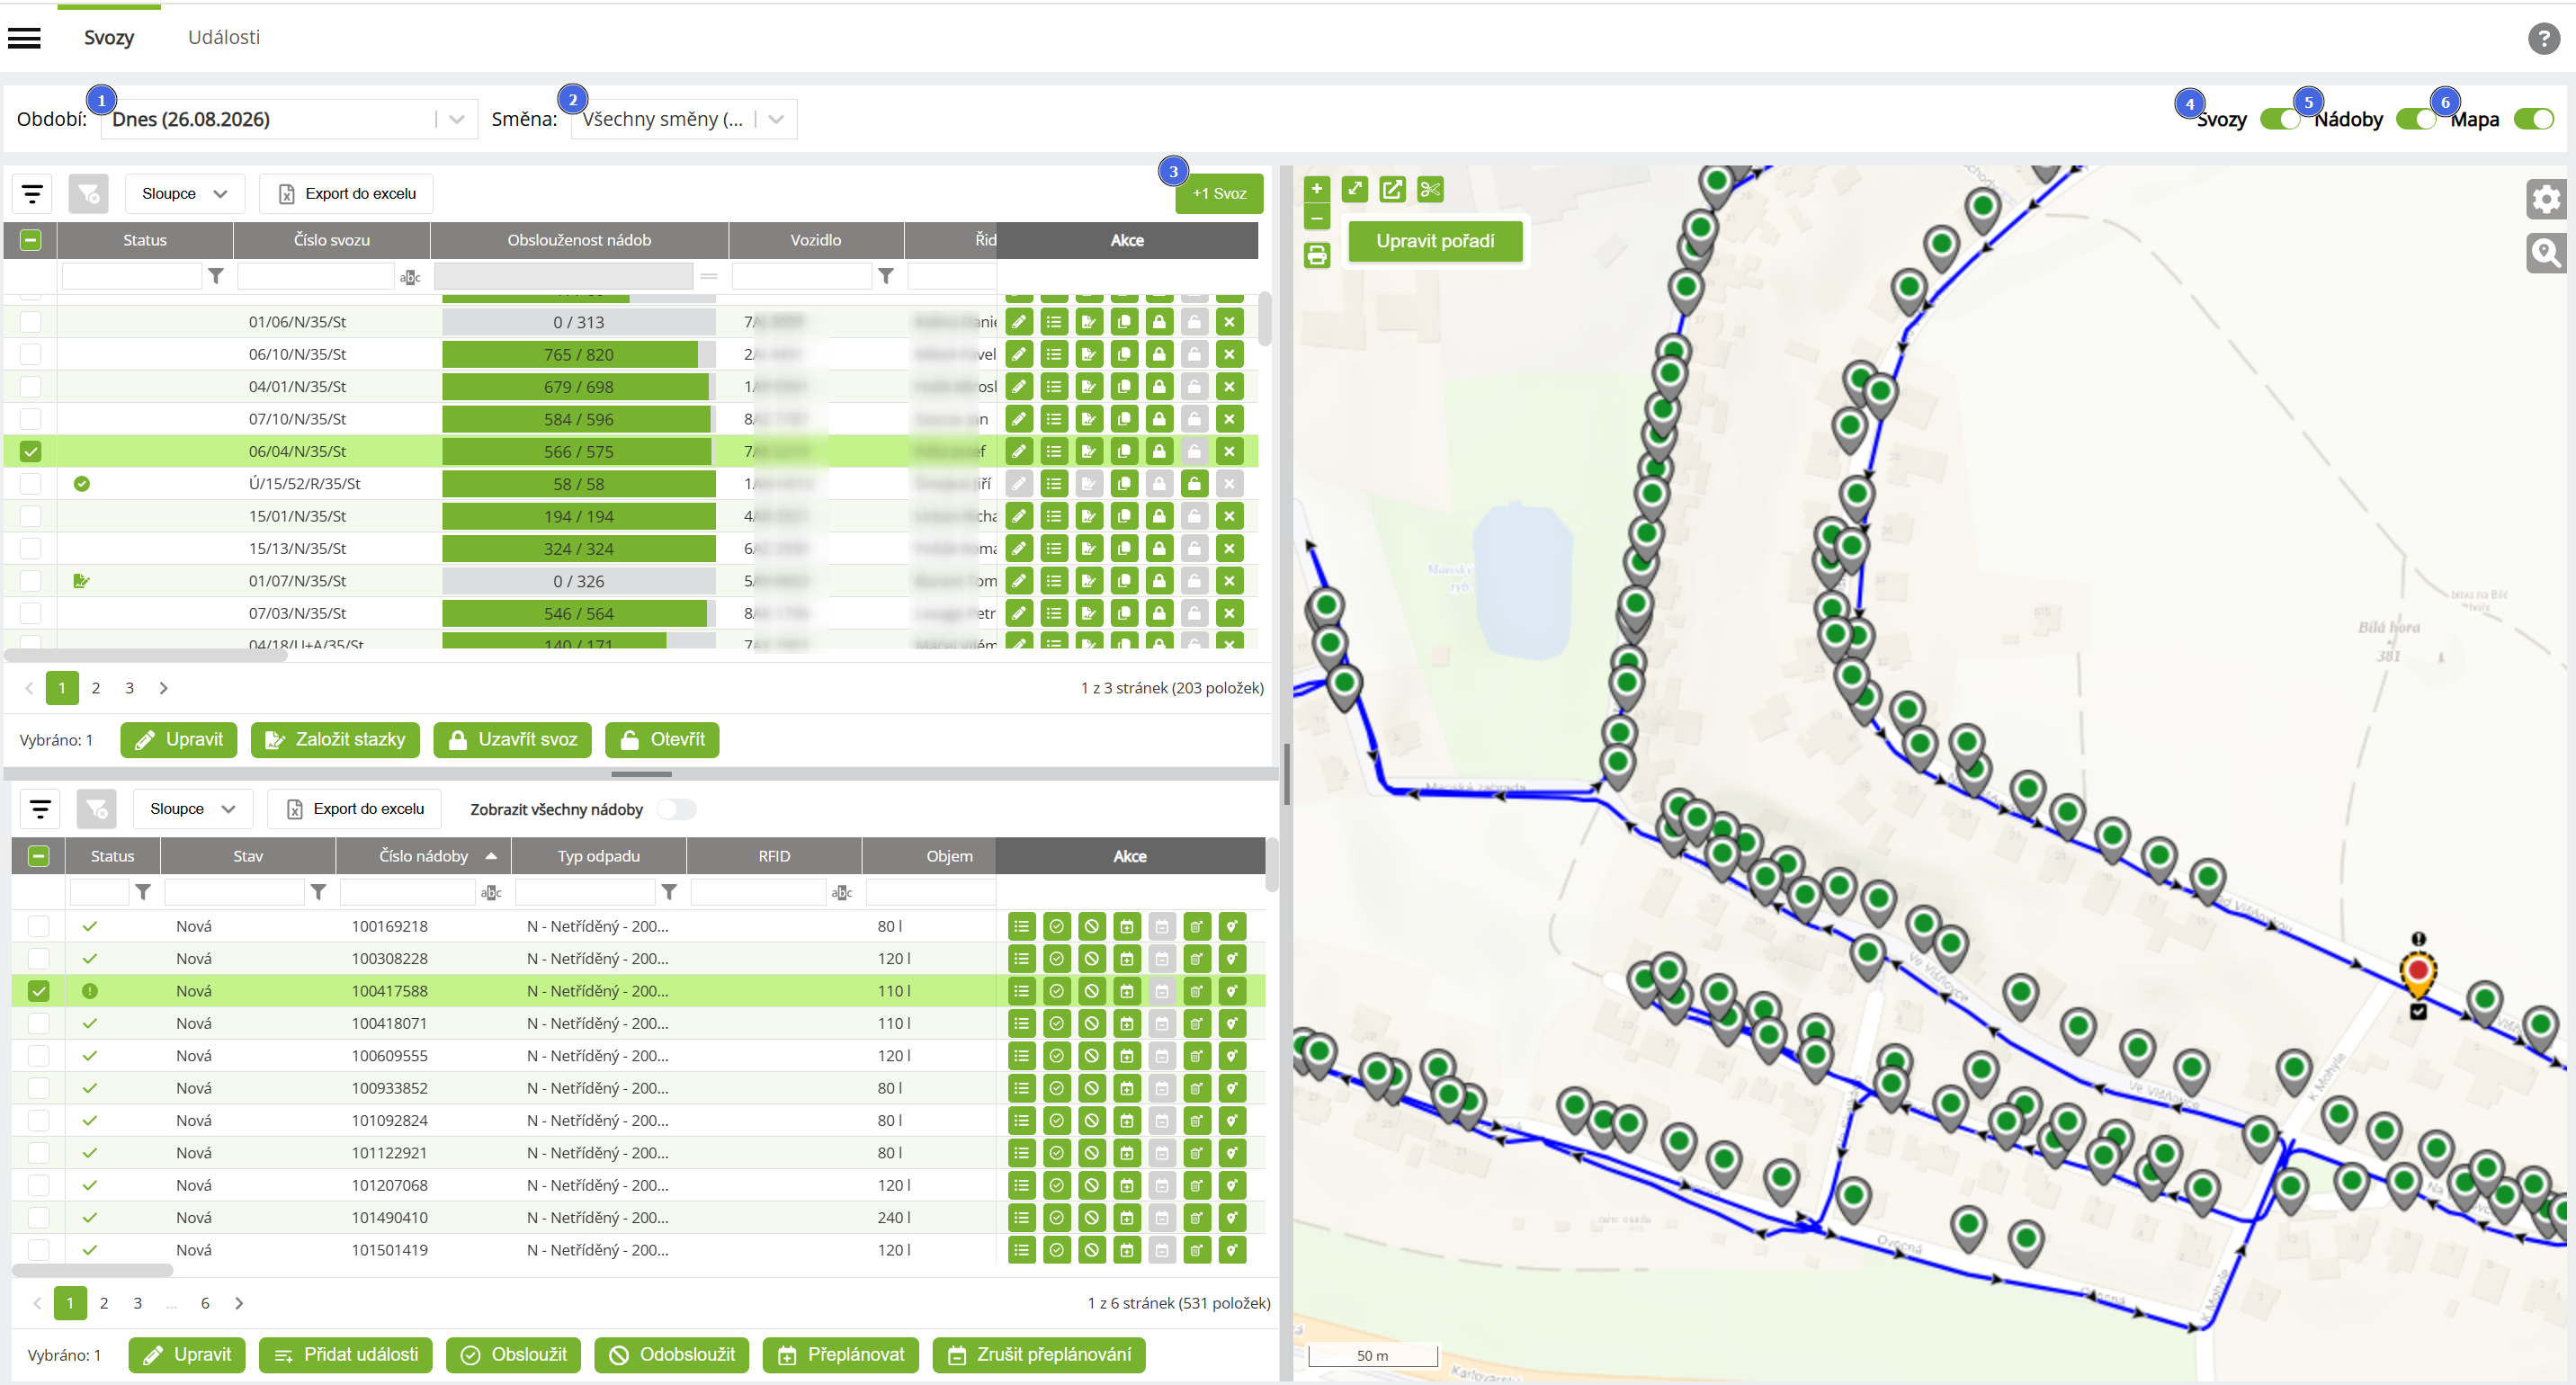
Task: Click pencil edit icon for route 15/01/N/35/St
Action: click(1019, 516)
